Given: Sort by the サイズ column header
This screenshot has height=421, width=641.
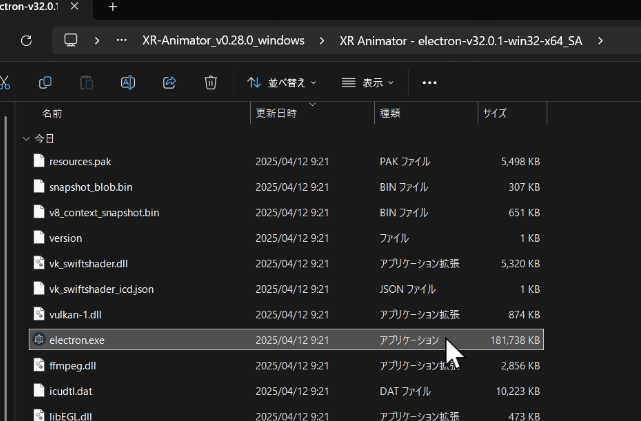Looking at the screenshot, I should (495, 113).
